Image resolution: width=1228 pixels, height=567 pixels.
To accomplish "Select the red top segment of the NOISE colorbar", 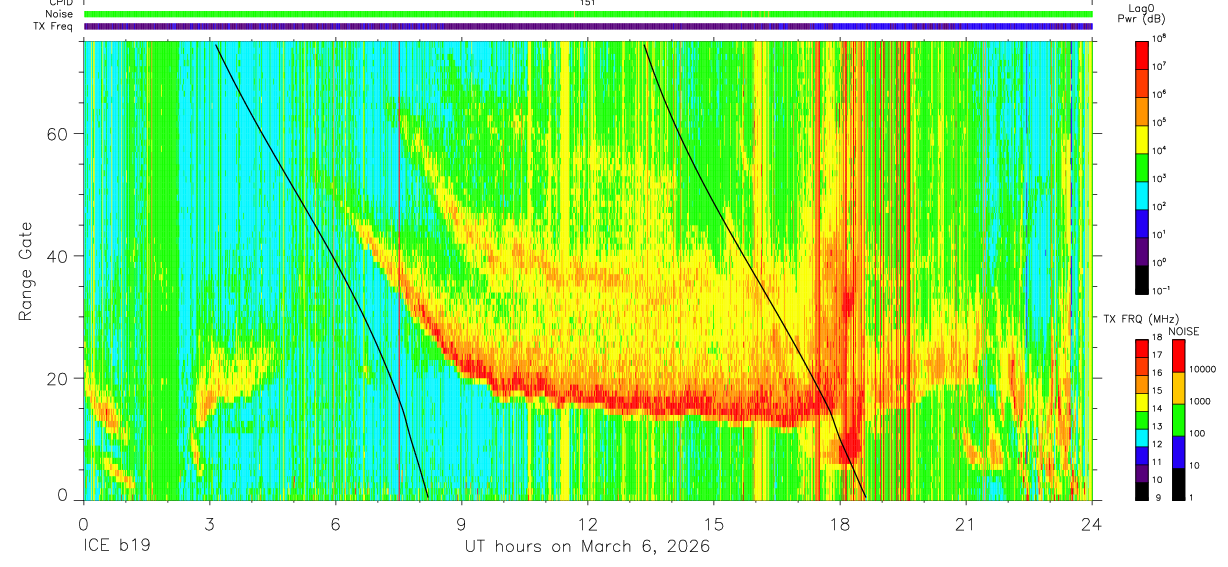I will tap(1179, 356).
